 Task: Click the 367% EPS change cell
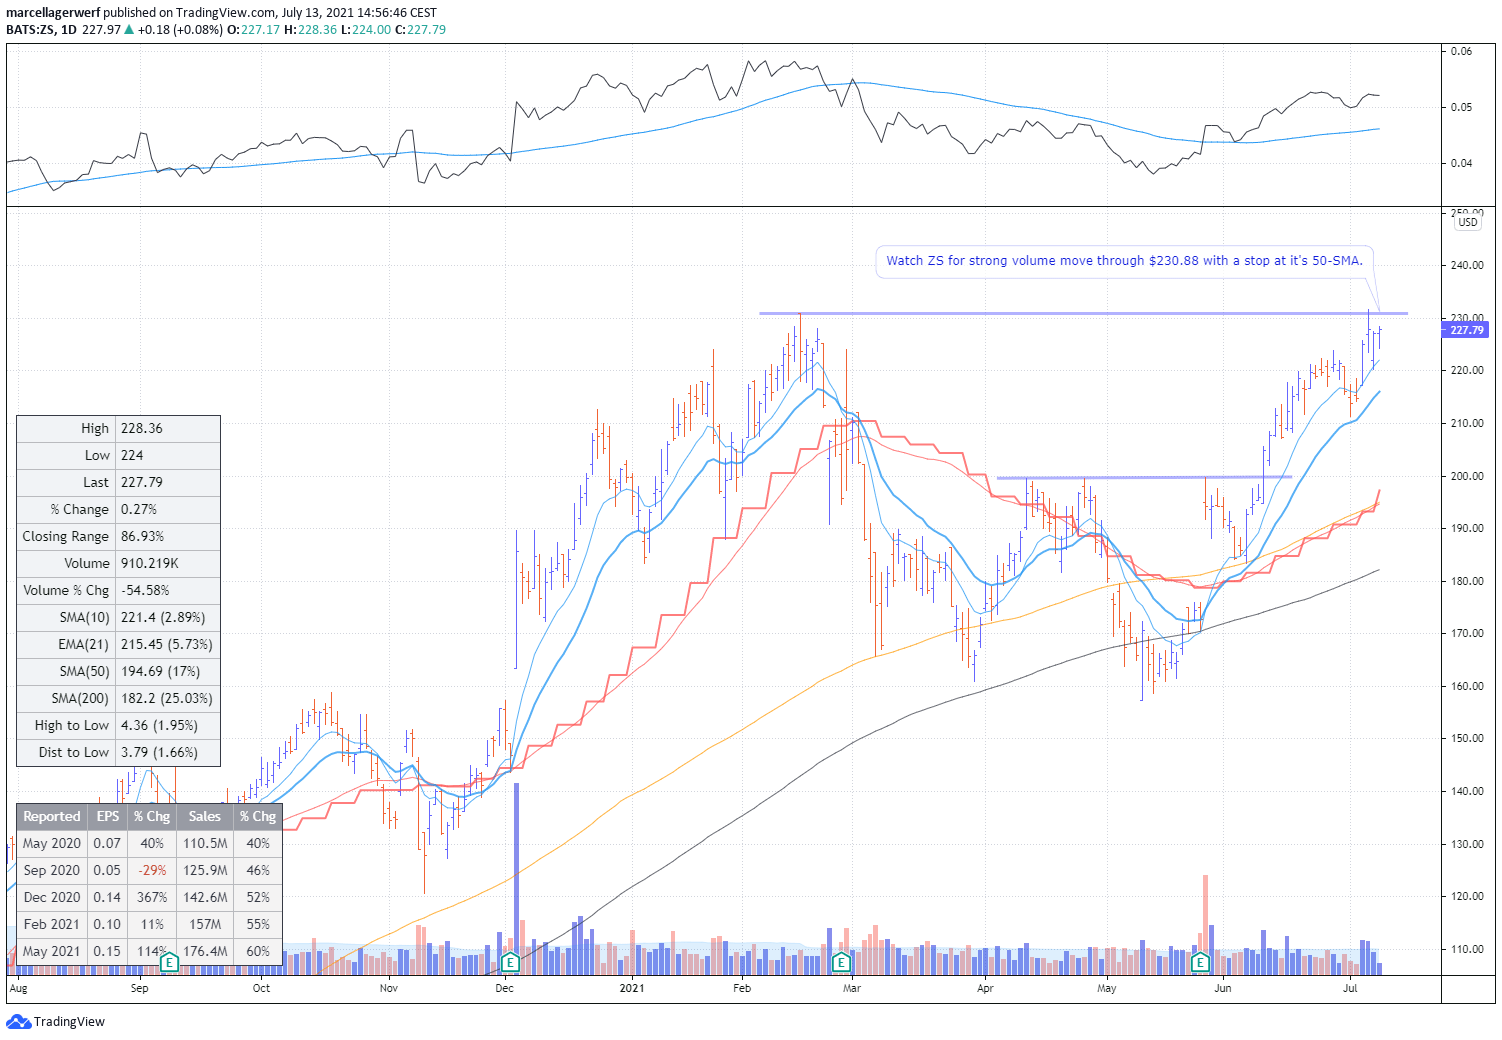coord(152,897)
